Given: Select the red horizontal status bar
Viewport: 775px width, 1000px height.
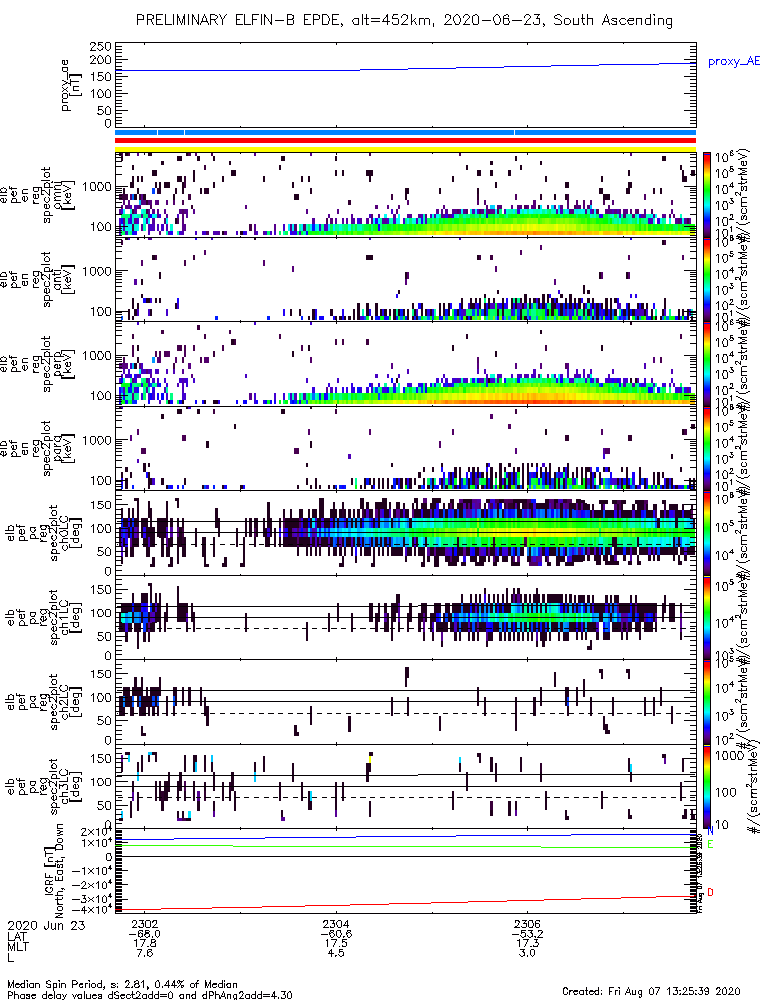Looking at the screenshot, I should point(406,141).
